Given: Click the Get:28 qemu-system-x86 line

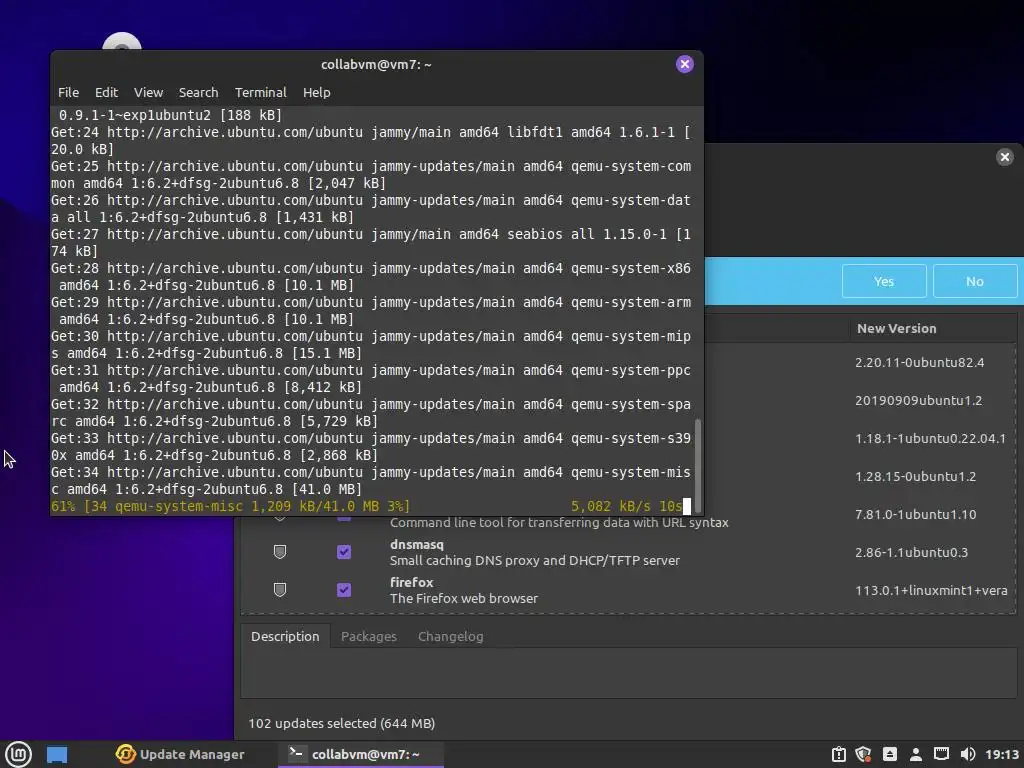Looking at the screenshot, I should coord(371,277).
